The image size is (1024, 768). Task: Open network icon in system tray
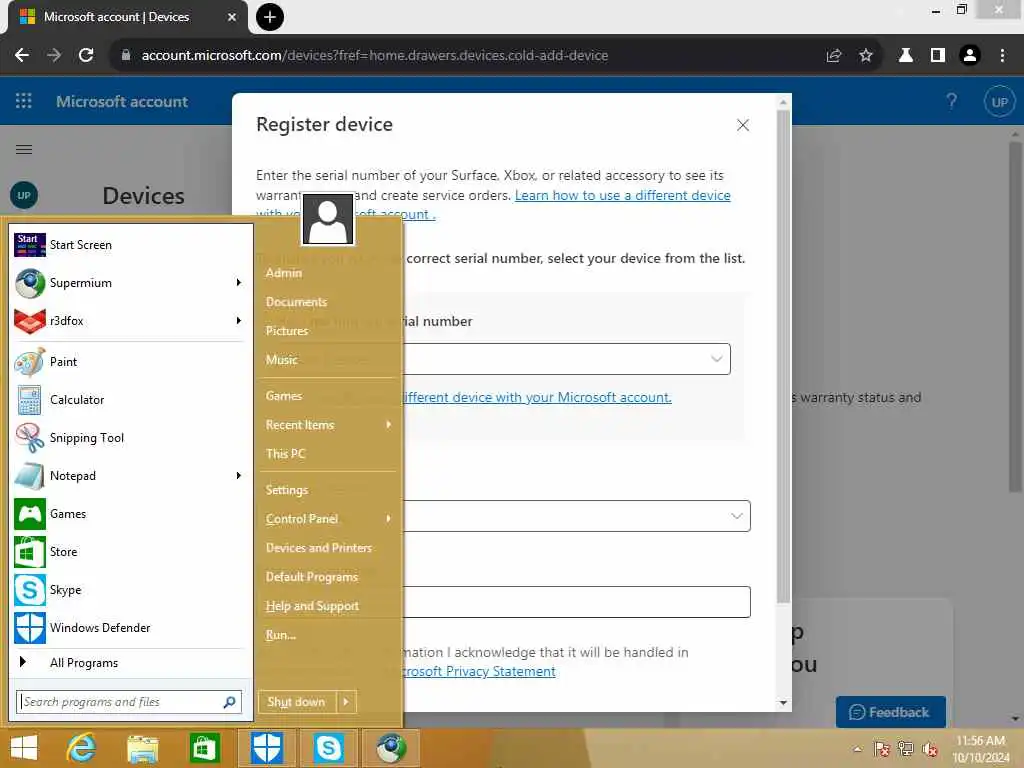pyautogui.click(x=906, y=749)
